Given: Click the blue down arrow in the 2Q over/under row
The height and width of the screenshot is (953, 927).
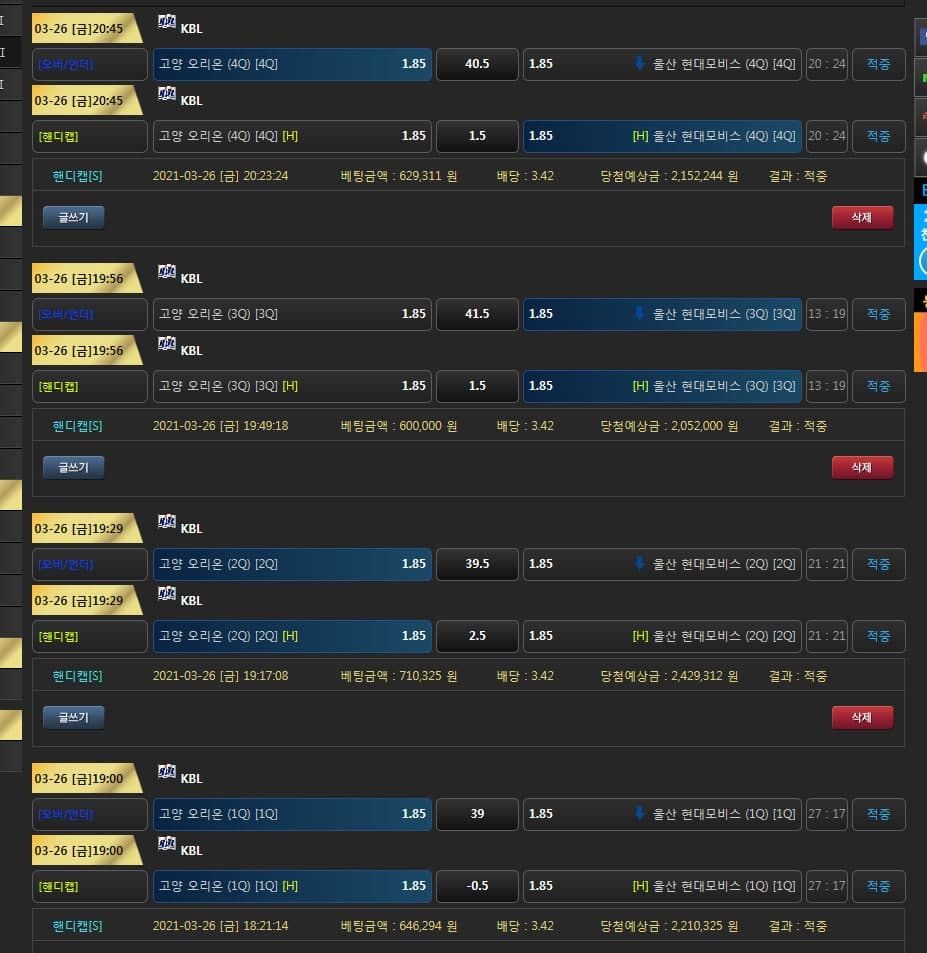Looking at the screenshot, I should pos(640,564).
